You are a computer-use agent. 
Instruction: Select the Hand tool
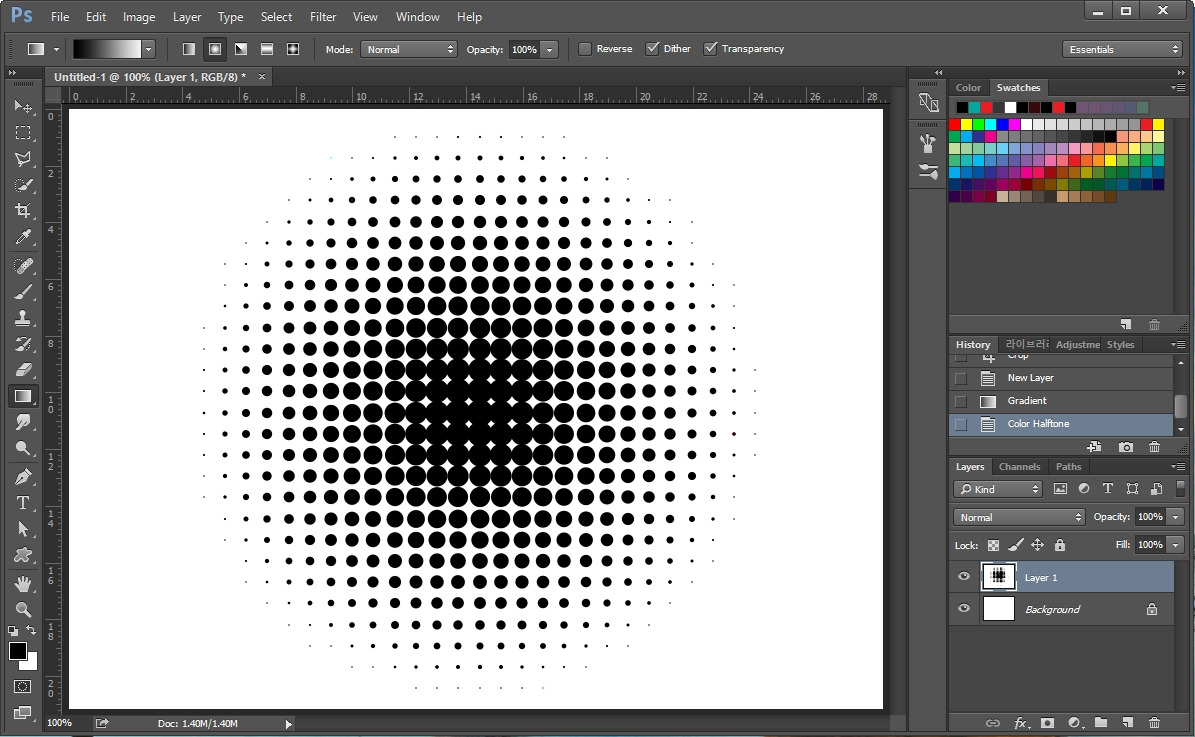[23, 584]
